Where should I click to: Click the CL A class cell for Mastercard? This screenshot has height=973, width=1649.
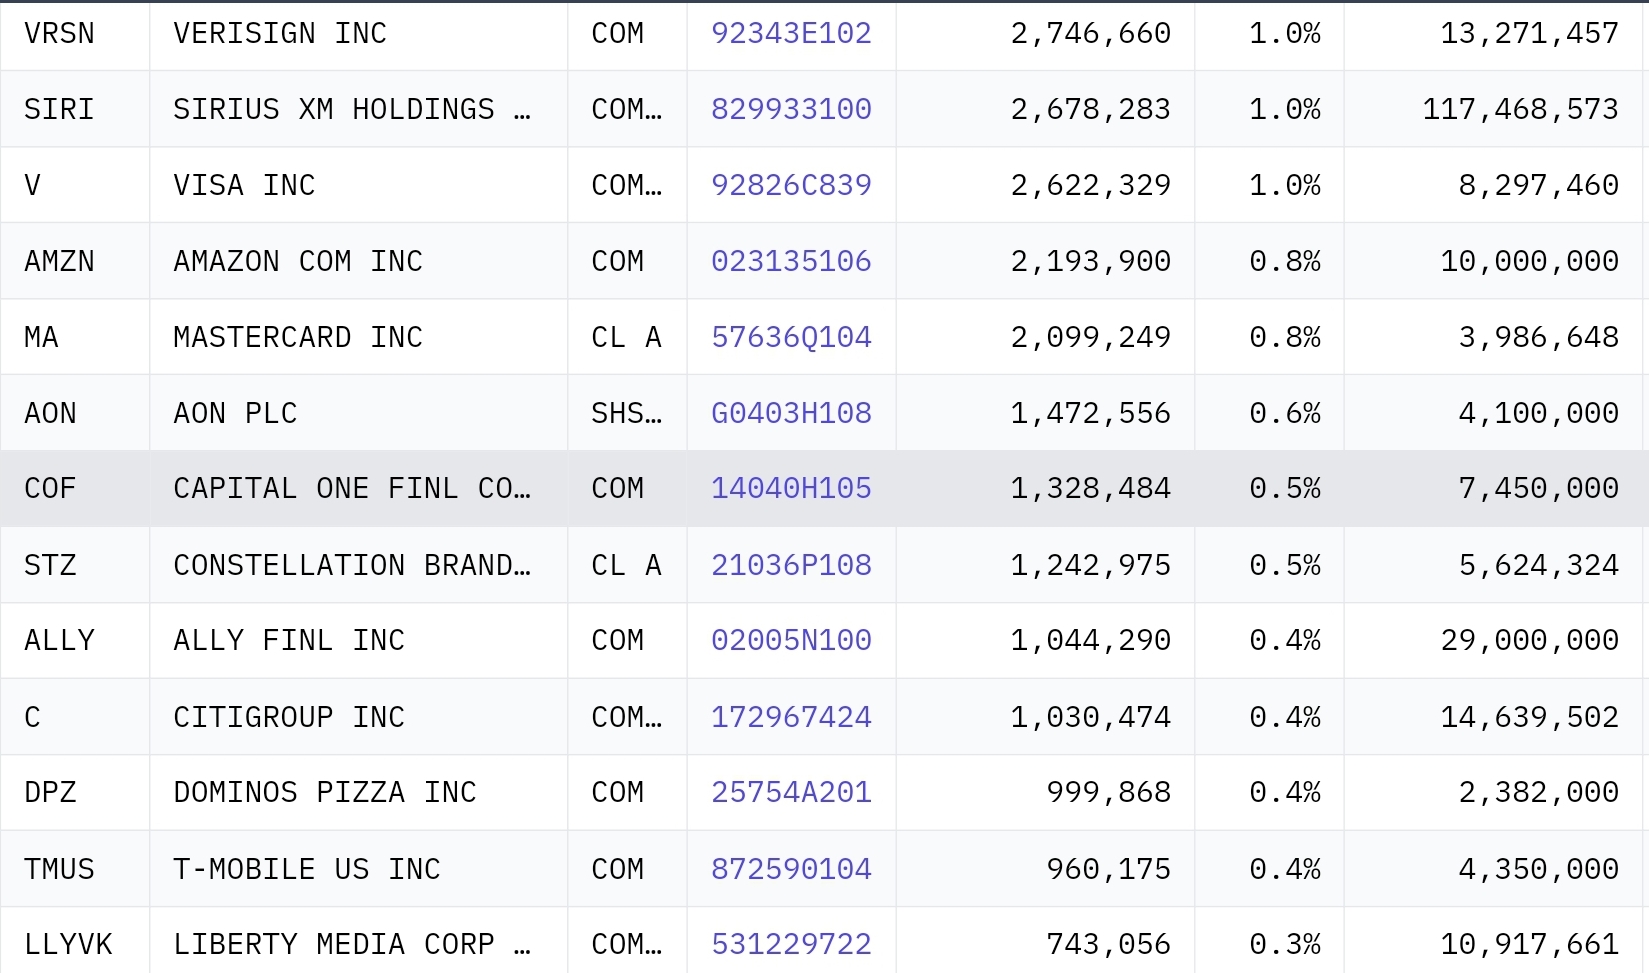pos(627,337)
